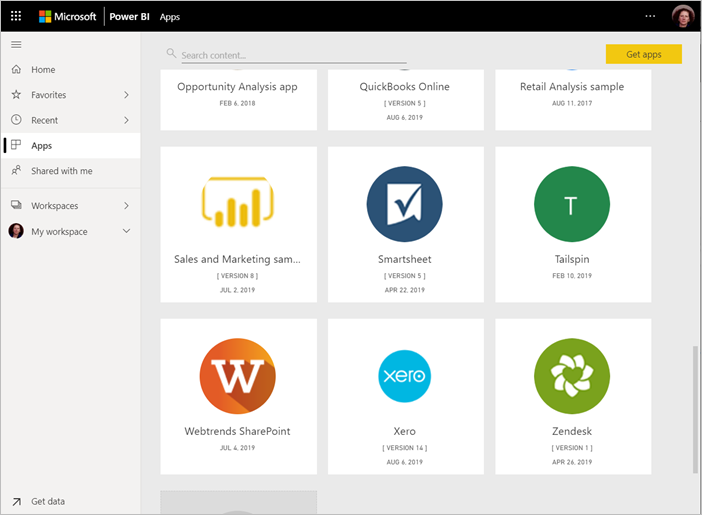This screenshot has height=515, width=702.
Task: Click the Webtrends JUL 4, 2019 date
Action: (x=237, y=448)
